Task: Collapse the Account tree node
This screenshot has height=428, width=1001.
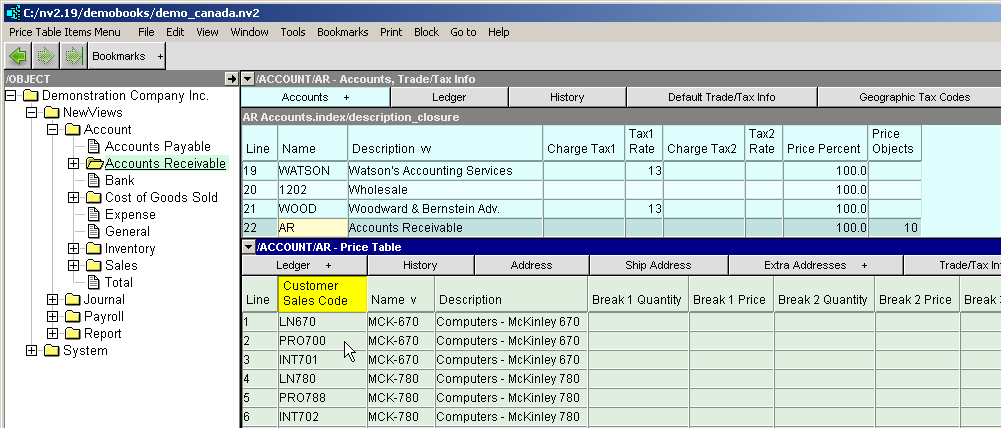Action: click(x=52, y=130)
